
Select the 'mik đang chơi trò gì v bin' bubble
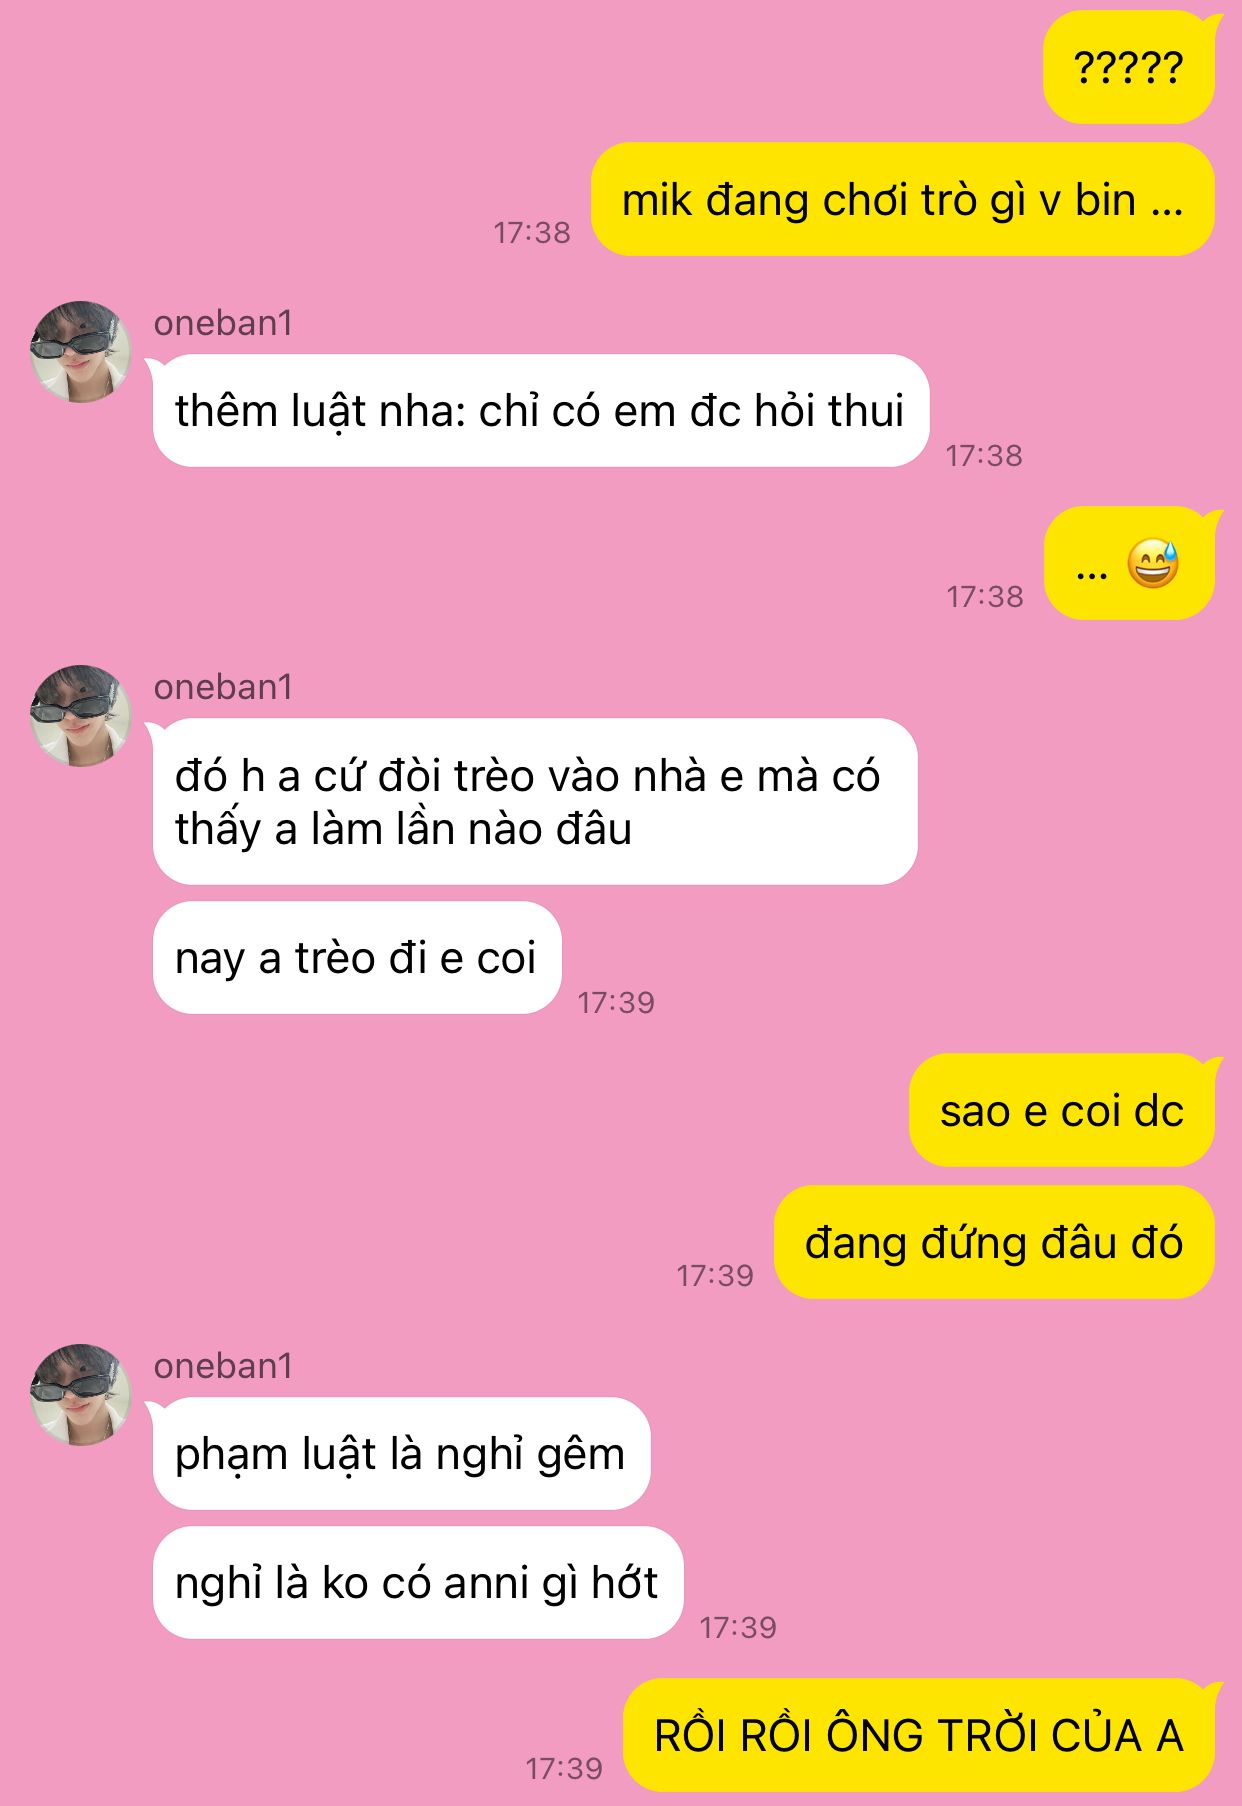(x=903, y=199)
